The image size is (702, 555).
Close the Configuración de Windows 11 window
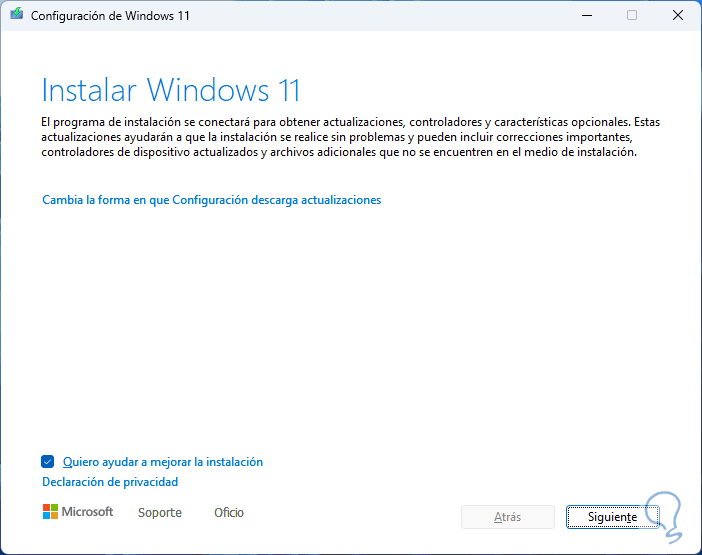pyautogui.click(x=678, y=15)
